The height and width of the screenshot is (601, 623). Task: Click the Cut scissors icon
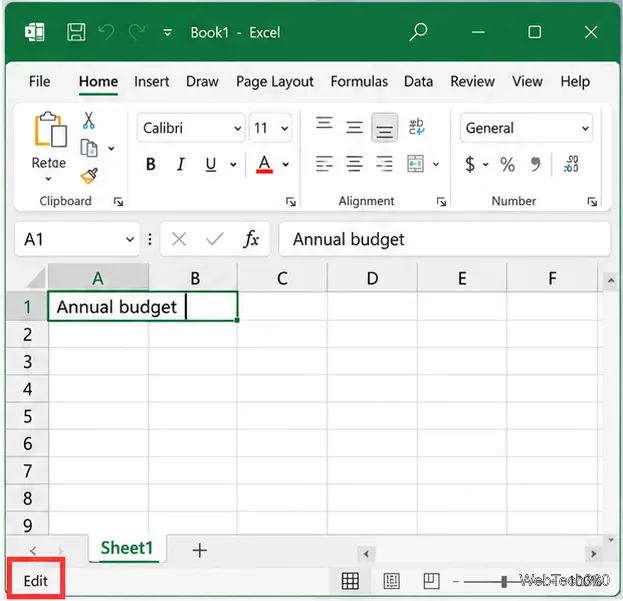(89, 120)
